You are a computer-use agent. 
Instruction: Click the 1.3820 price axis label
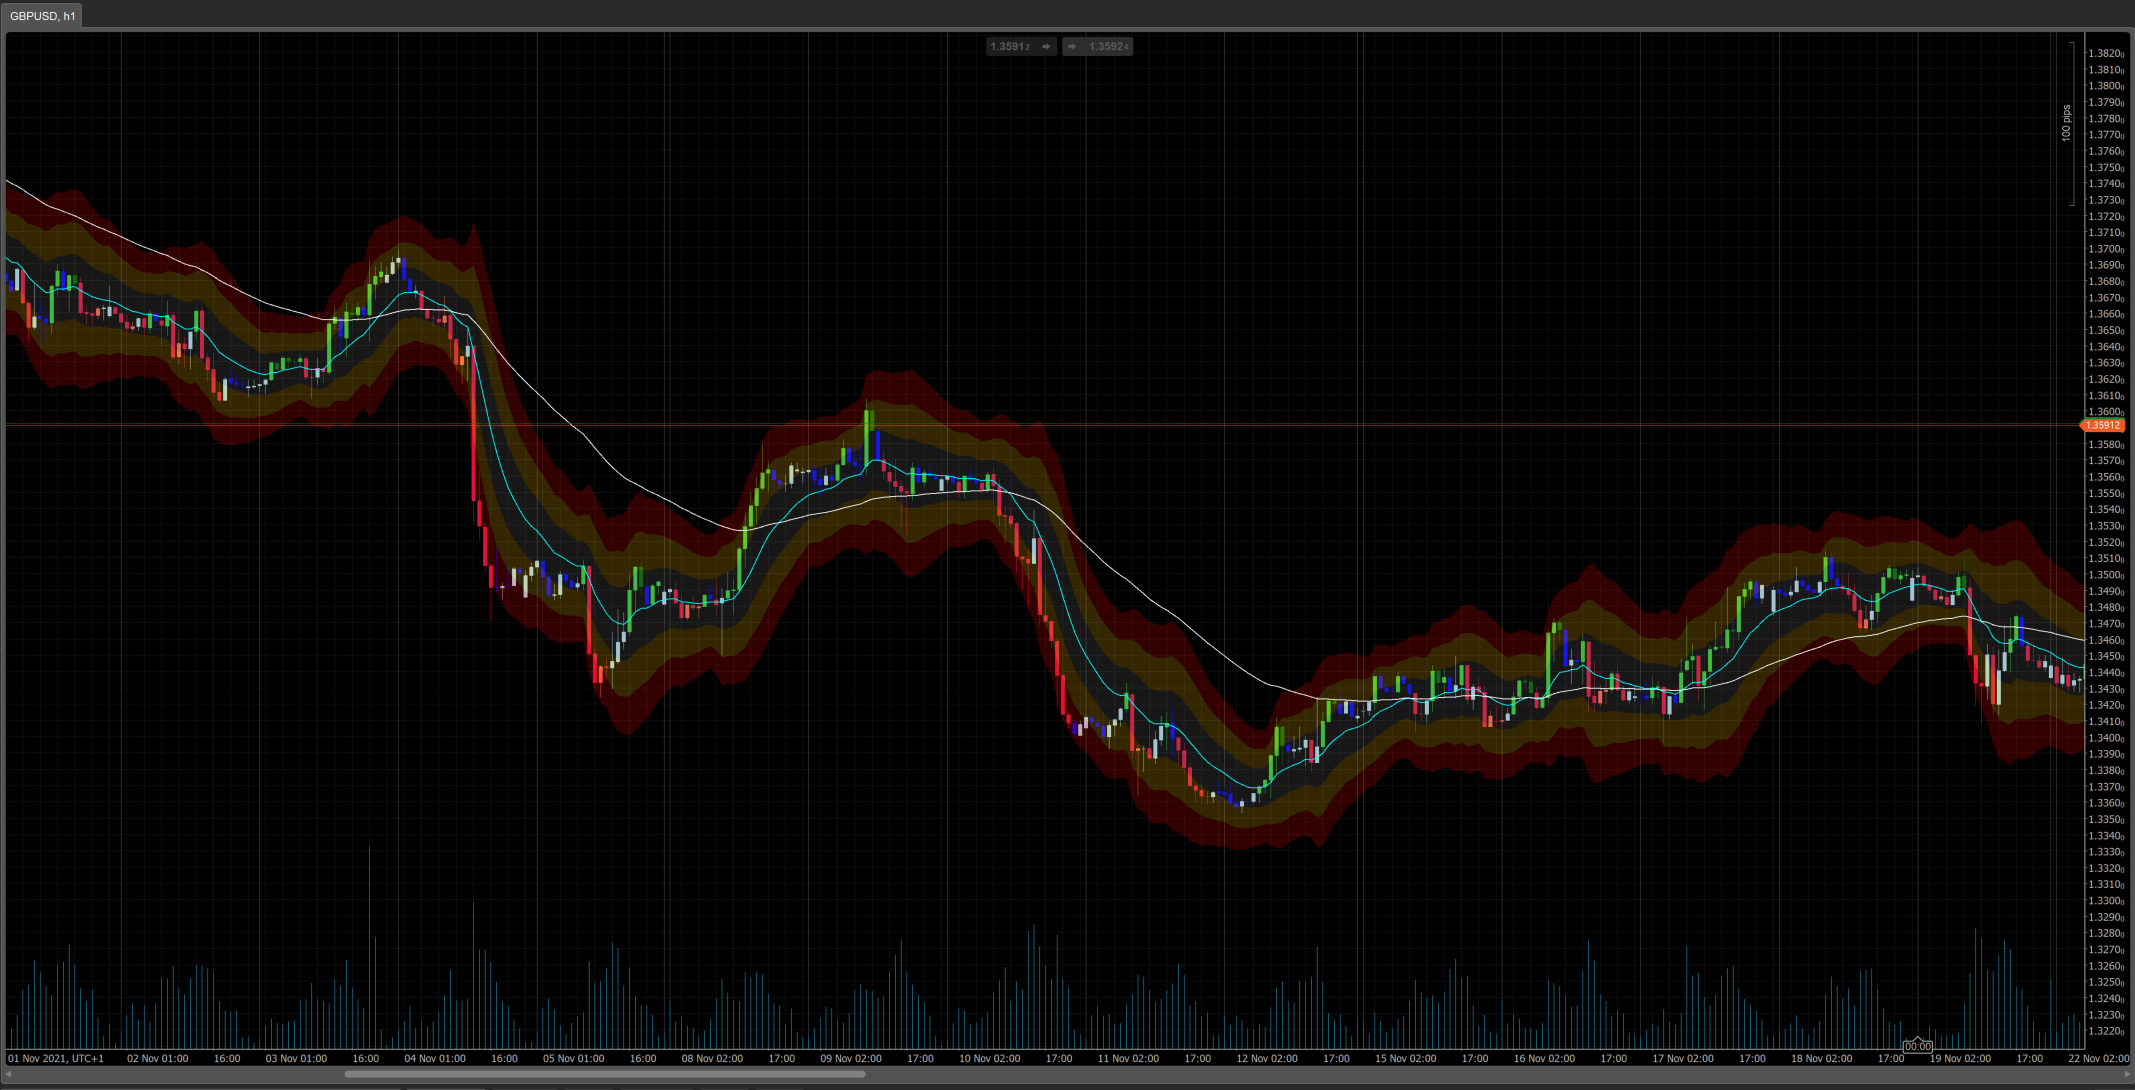coord(2106,54)
